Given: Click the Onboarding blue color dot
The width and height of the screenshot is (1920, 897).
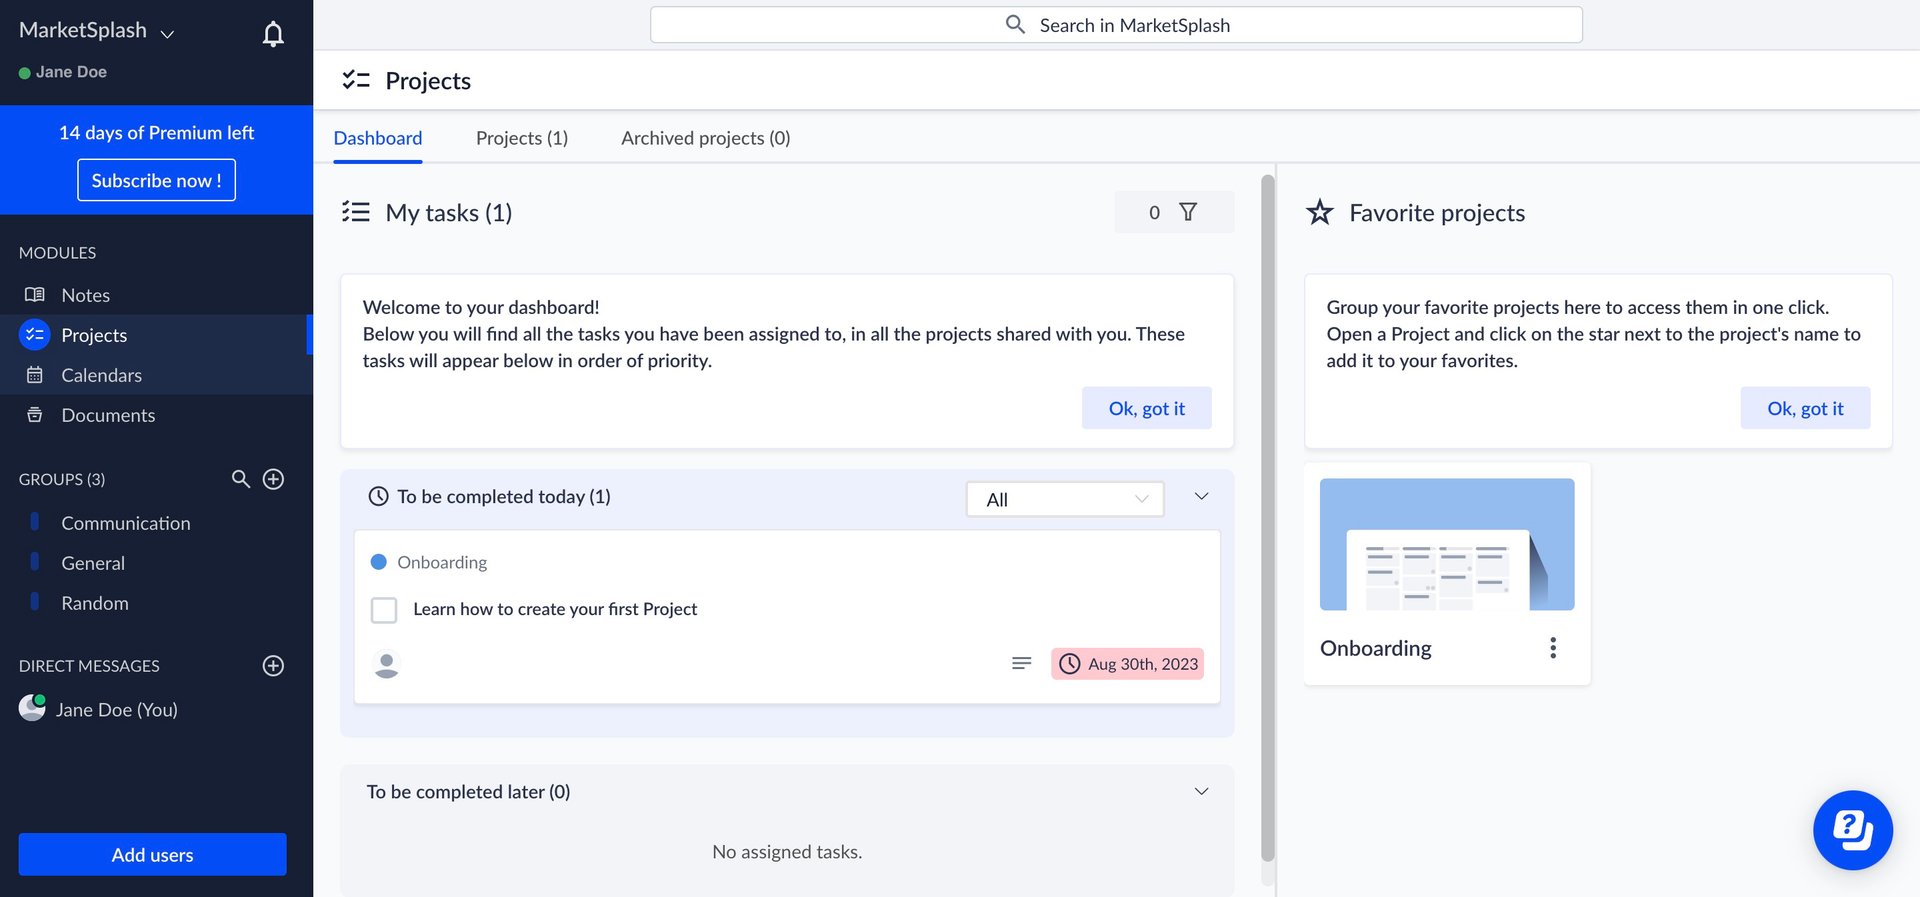Looking at the screenshot, I should point(379,562).
